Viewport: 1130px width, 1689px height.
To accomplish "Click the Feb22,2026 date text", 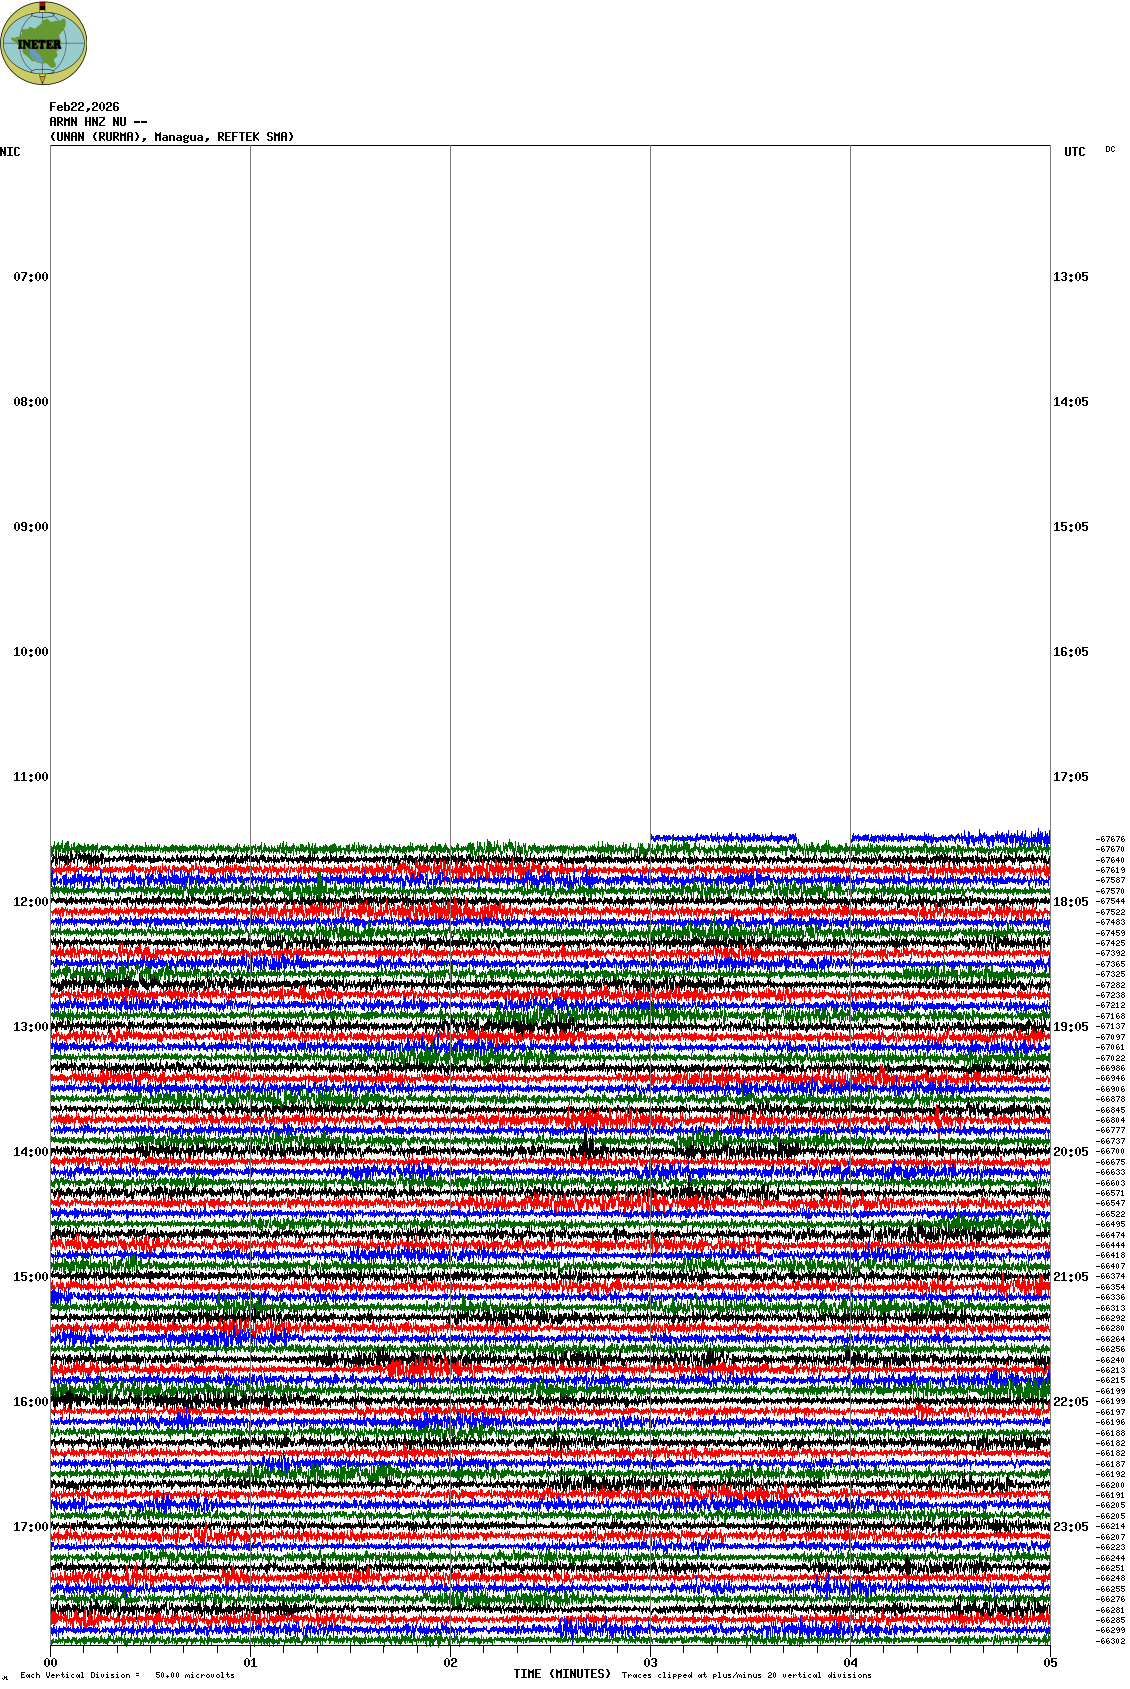I will pyautogui.click(x=84, y=107).
